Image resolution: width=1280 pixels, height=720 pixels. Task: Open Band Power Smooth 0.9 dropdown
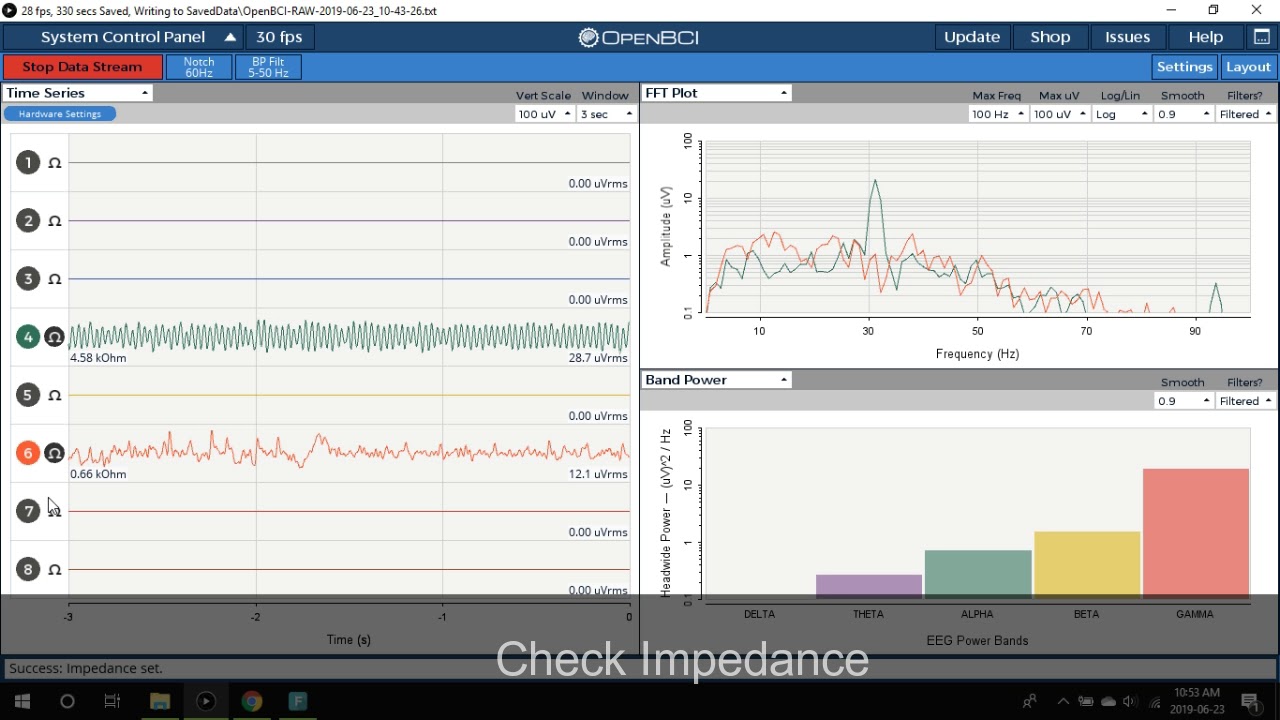1183,401
